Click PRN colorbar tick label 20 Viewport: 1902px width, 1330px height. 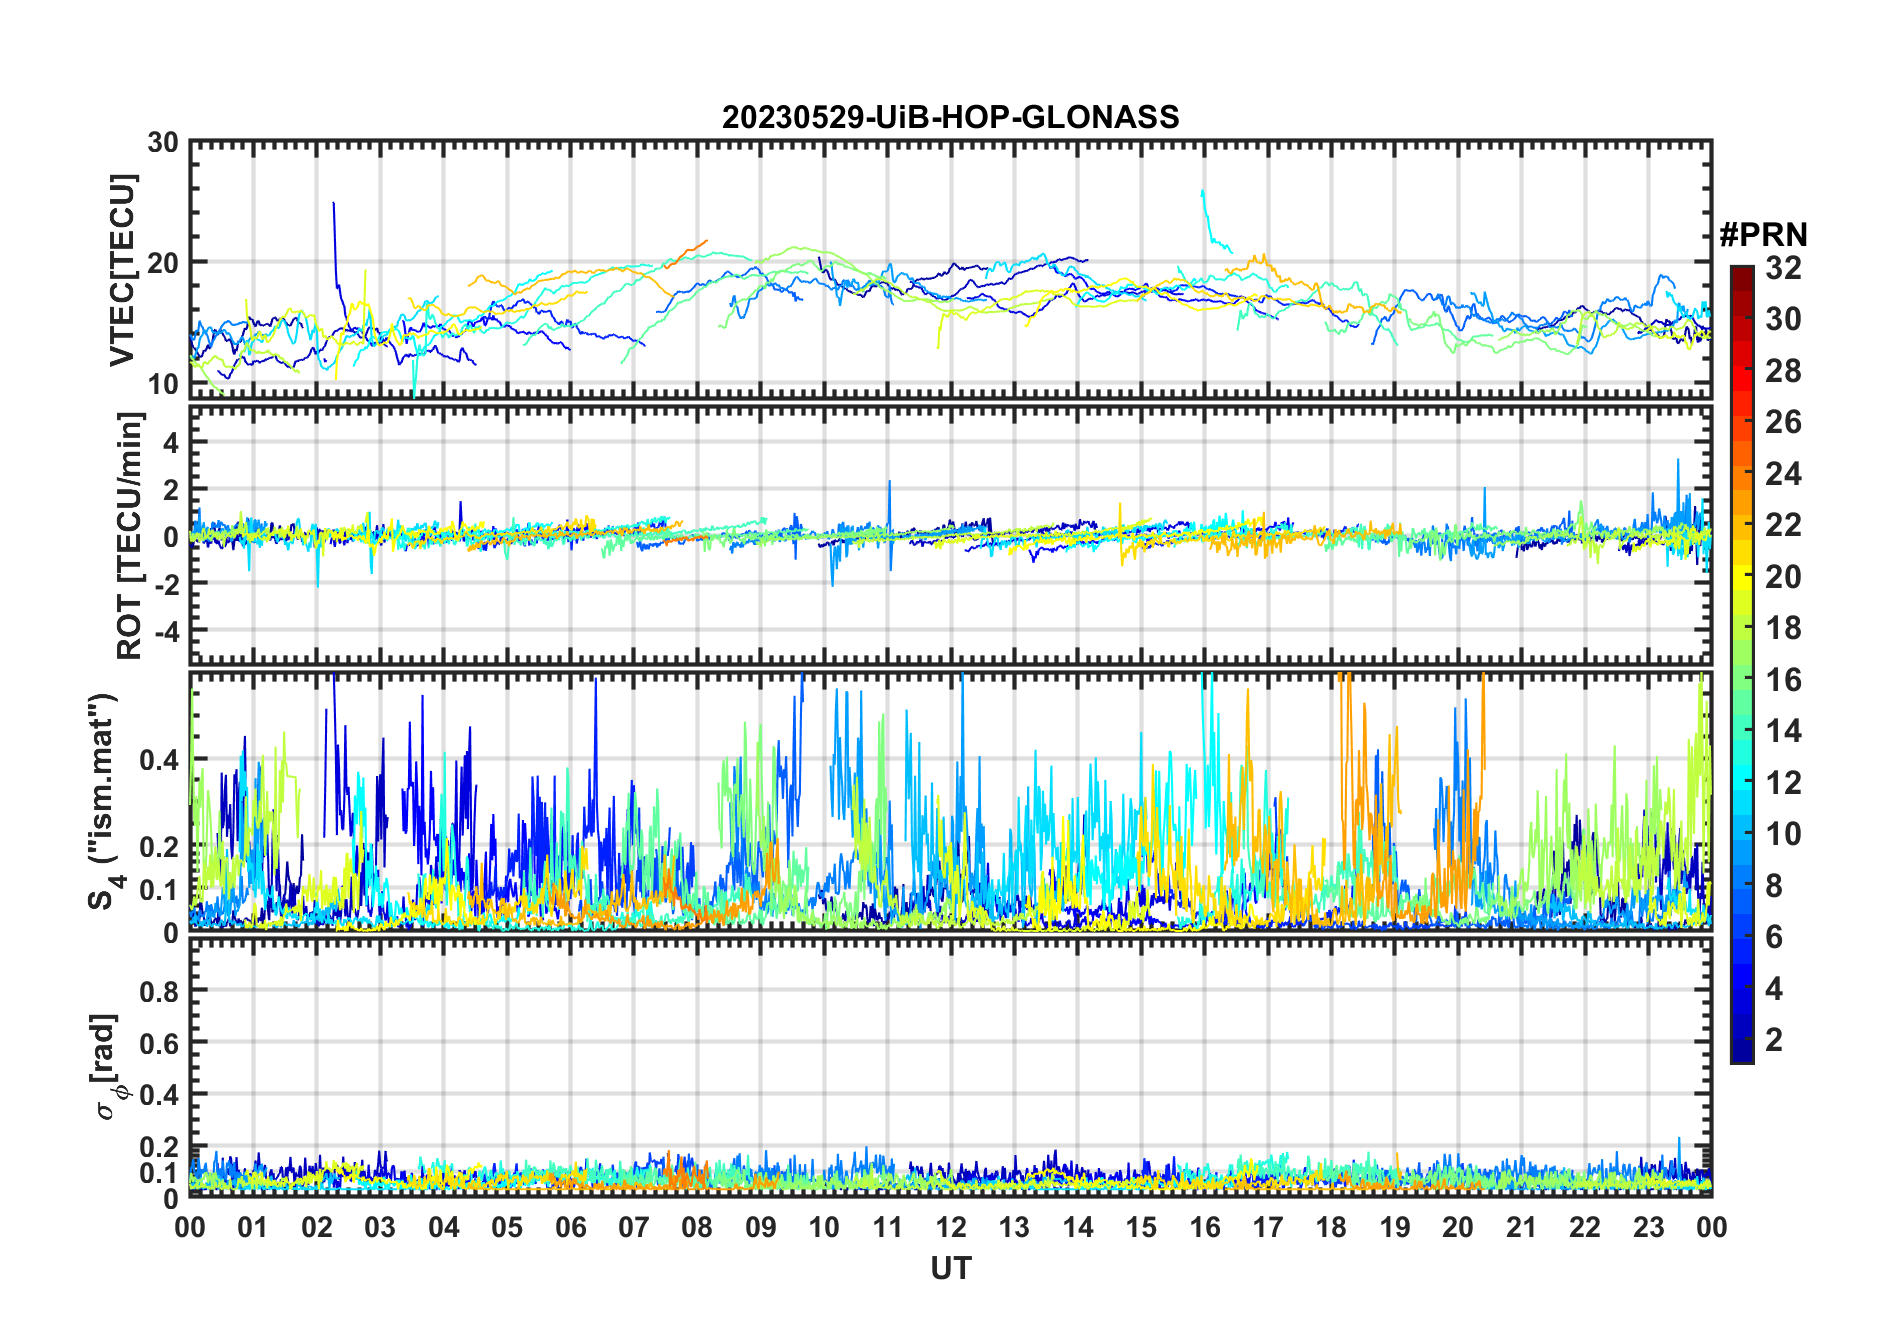click(1783, 576)
